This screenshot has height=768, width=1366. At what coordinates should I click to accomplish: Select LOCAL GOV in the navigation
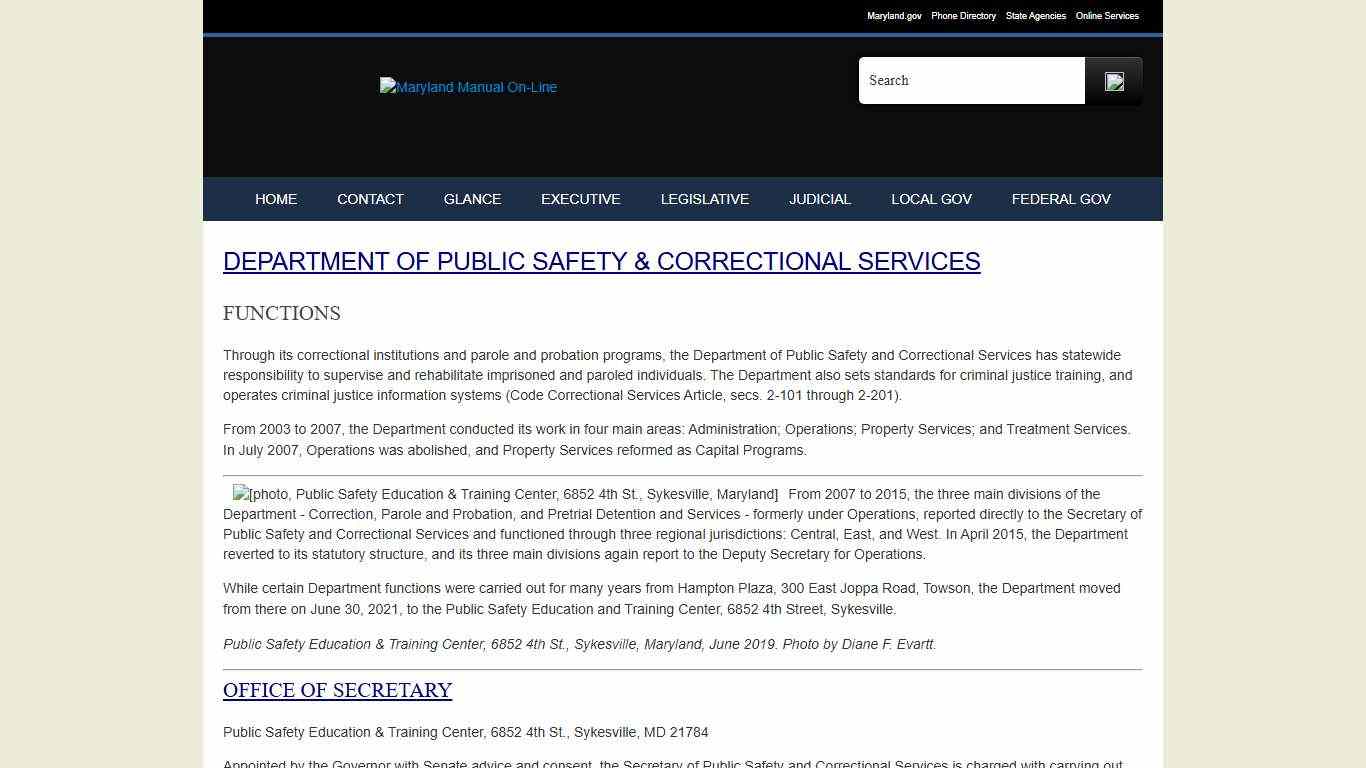coord(931,199)
